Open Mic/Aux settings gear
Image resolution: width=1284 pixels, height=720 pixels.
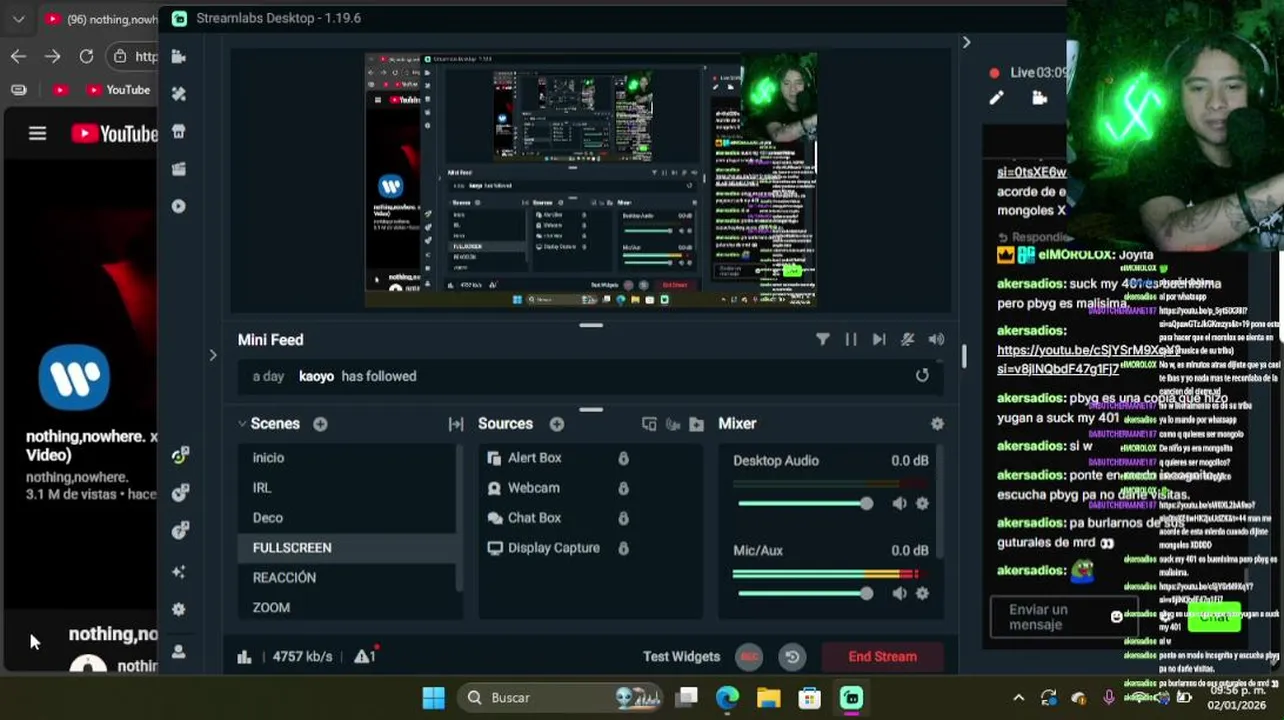coord(922,593)
